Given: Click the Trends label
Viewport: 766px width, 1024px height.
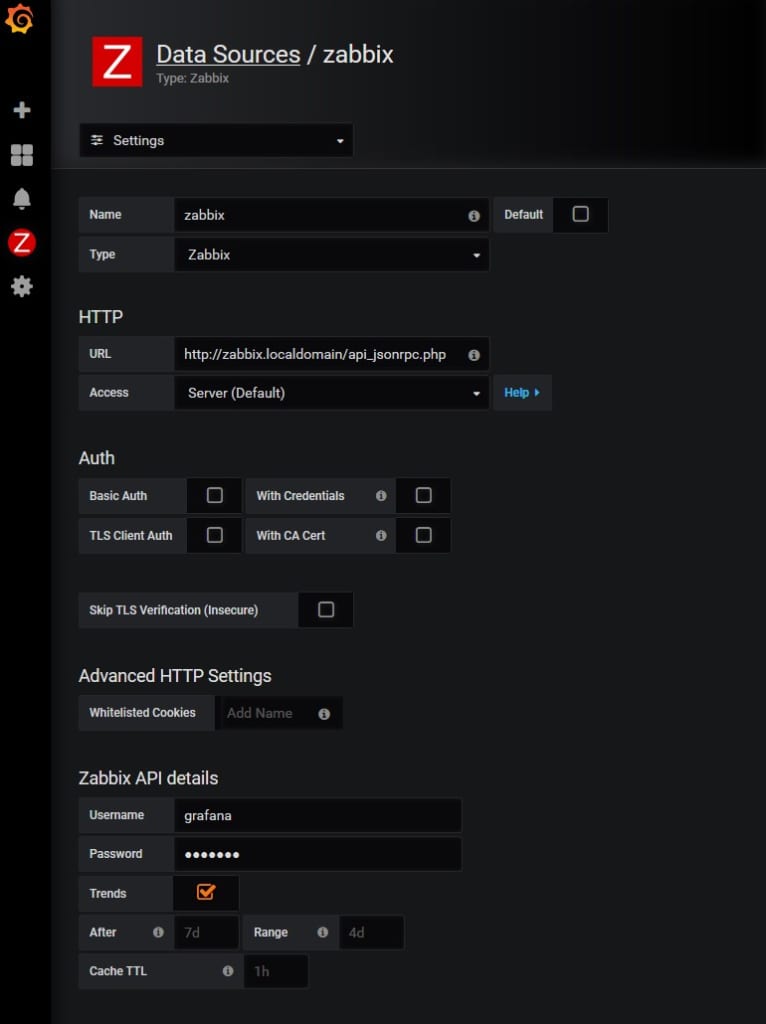Looking at the screenshot, I should 108,893.
